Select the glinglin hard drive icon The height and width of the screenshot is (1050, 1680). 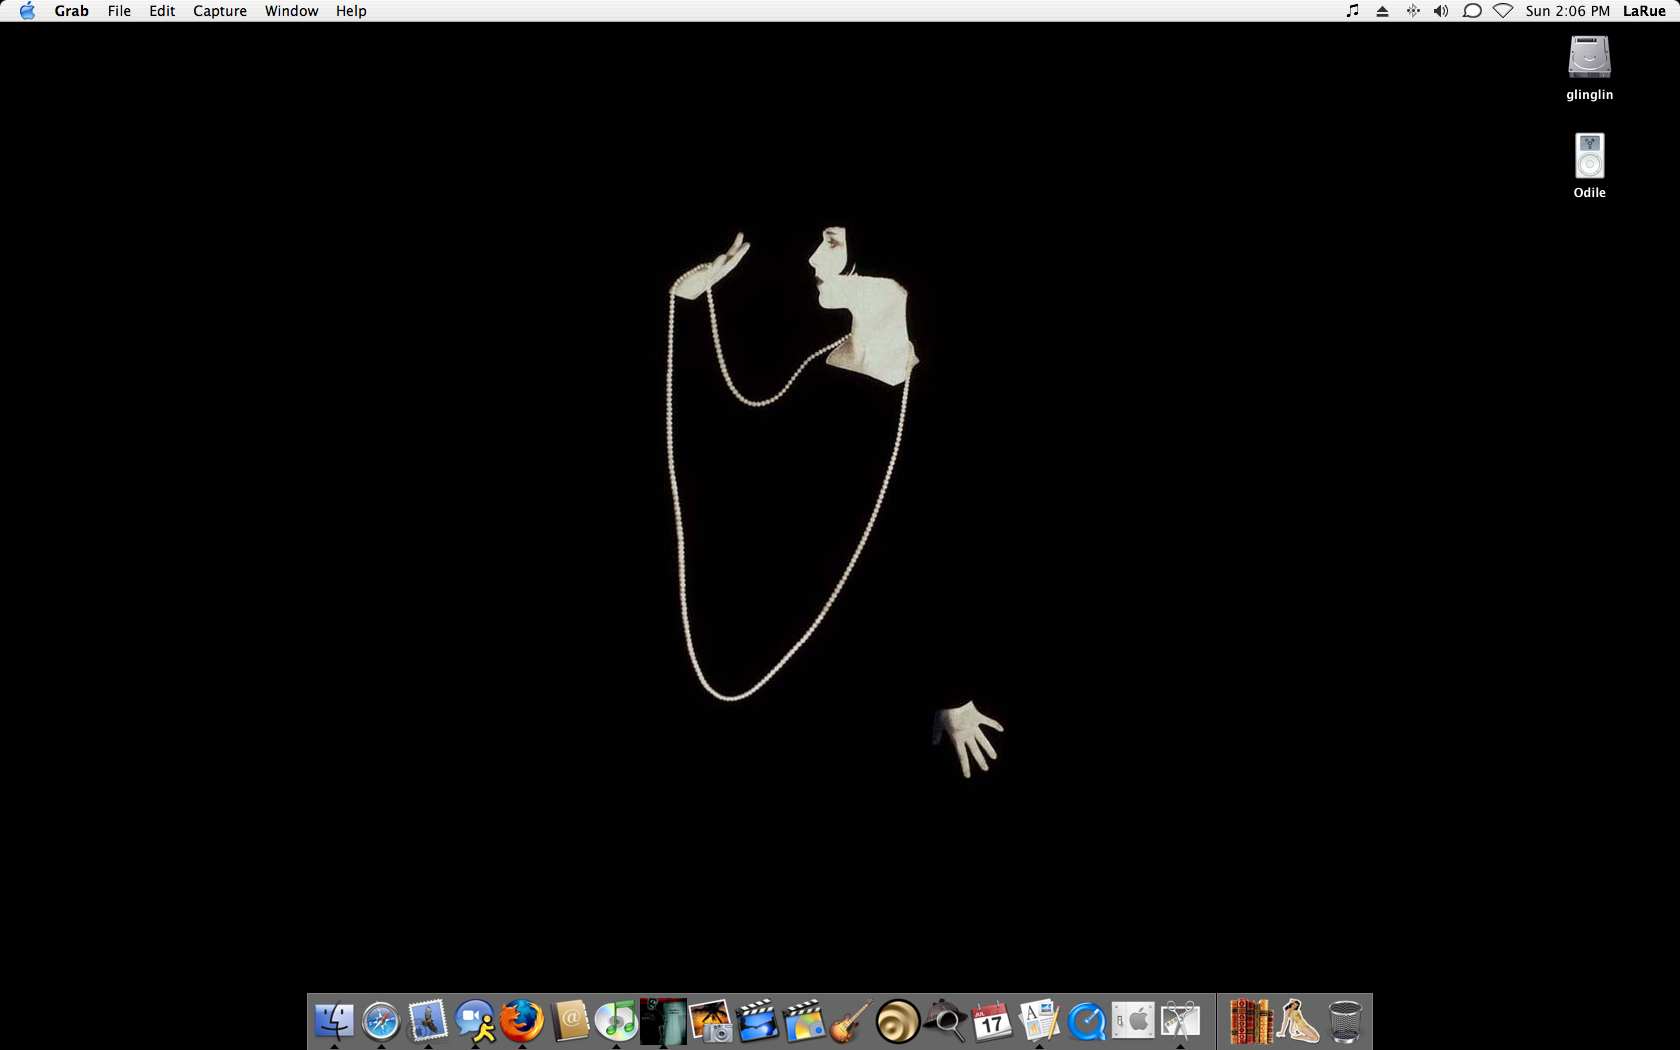tap(1589, 58)
